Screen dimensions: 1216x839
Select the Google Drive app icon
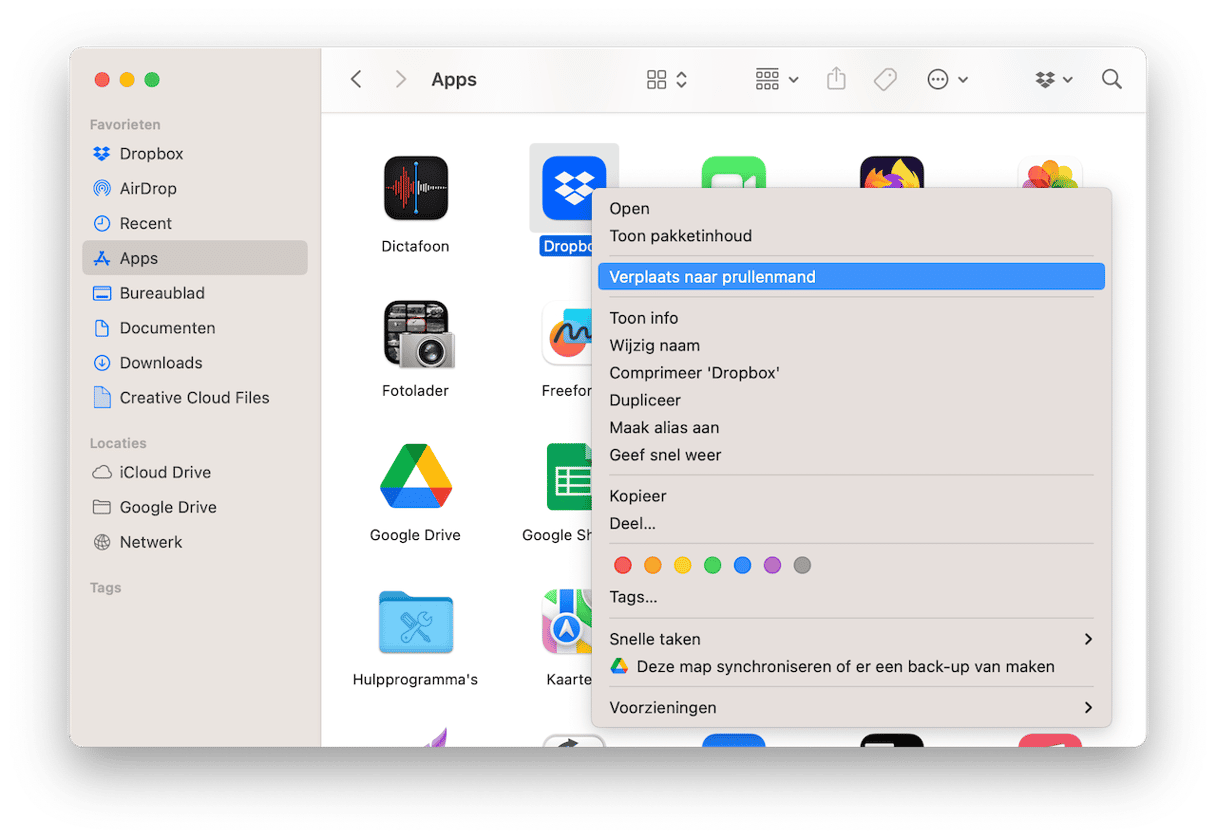pos(416,477)
